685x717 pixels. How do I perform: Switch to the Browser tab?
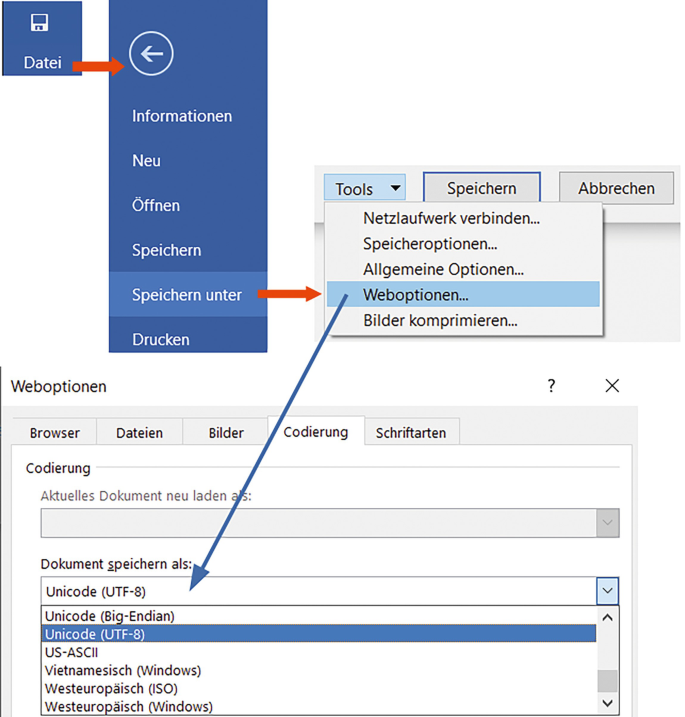pos(54,433)
